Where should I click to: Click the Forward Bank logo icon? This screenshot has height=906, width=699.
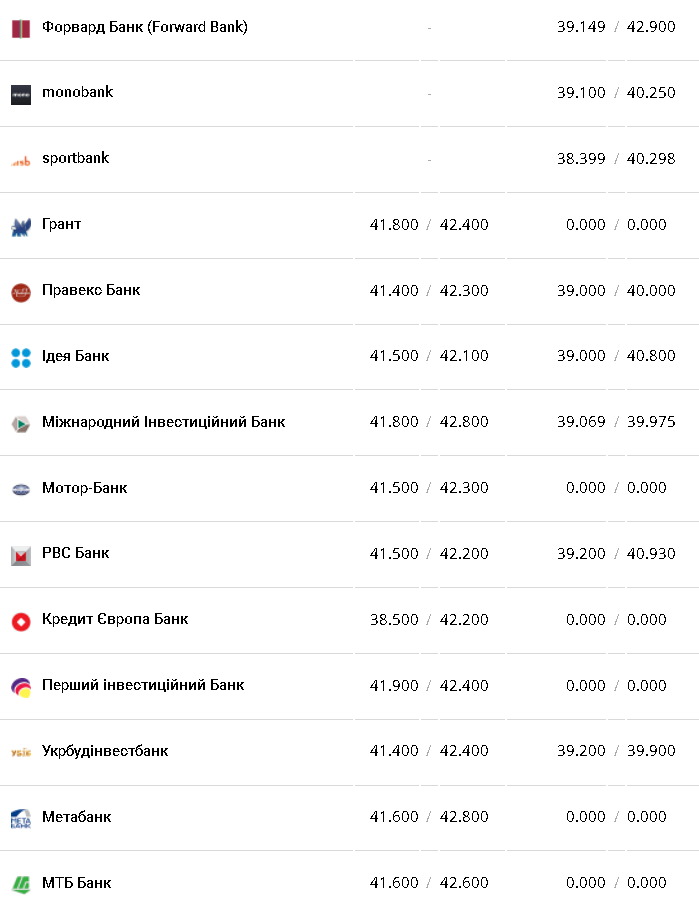point(21,28)
